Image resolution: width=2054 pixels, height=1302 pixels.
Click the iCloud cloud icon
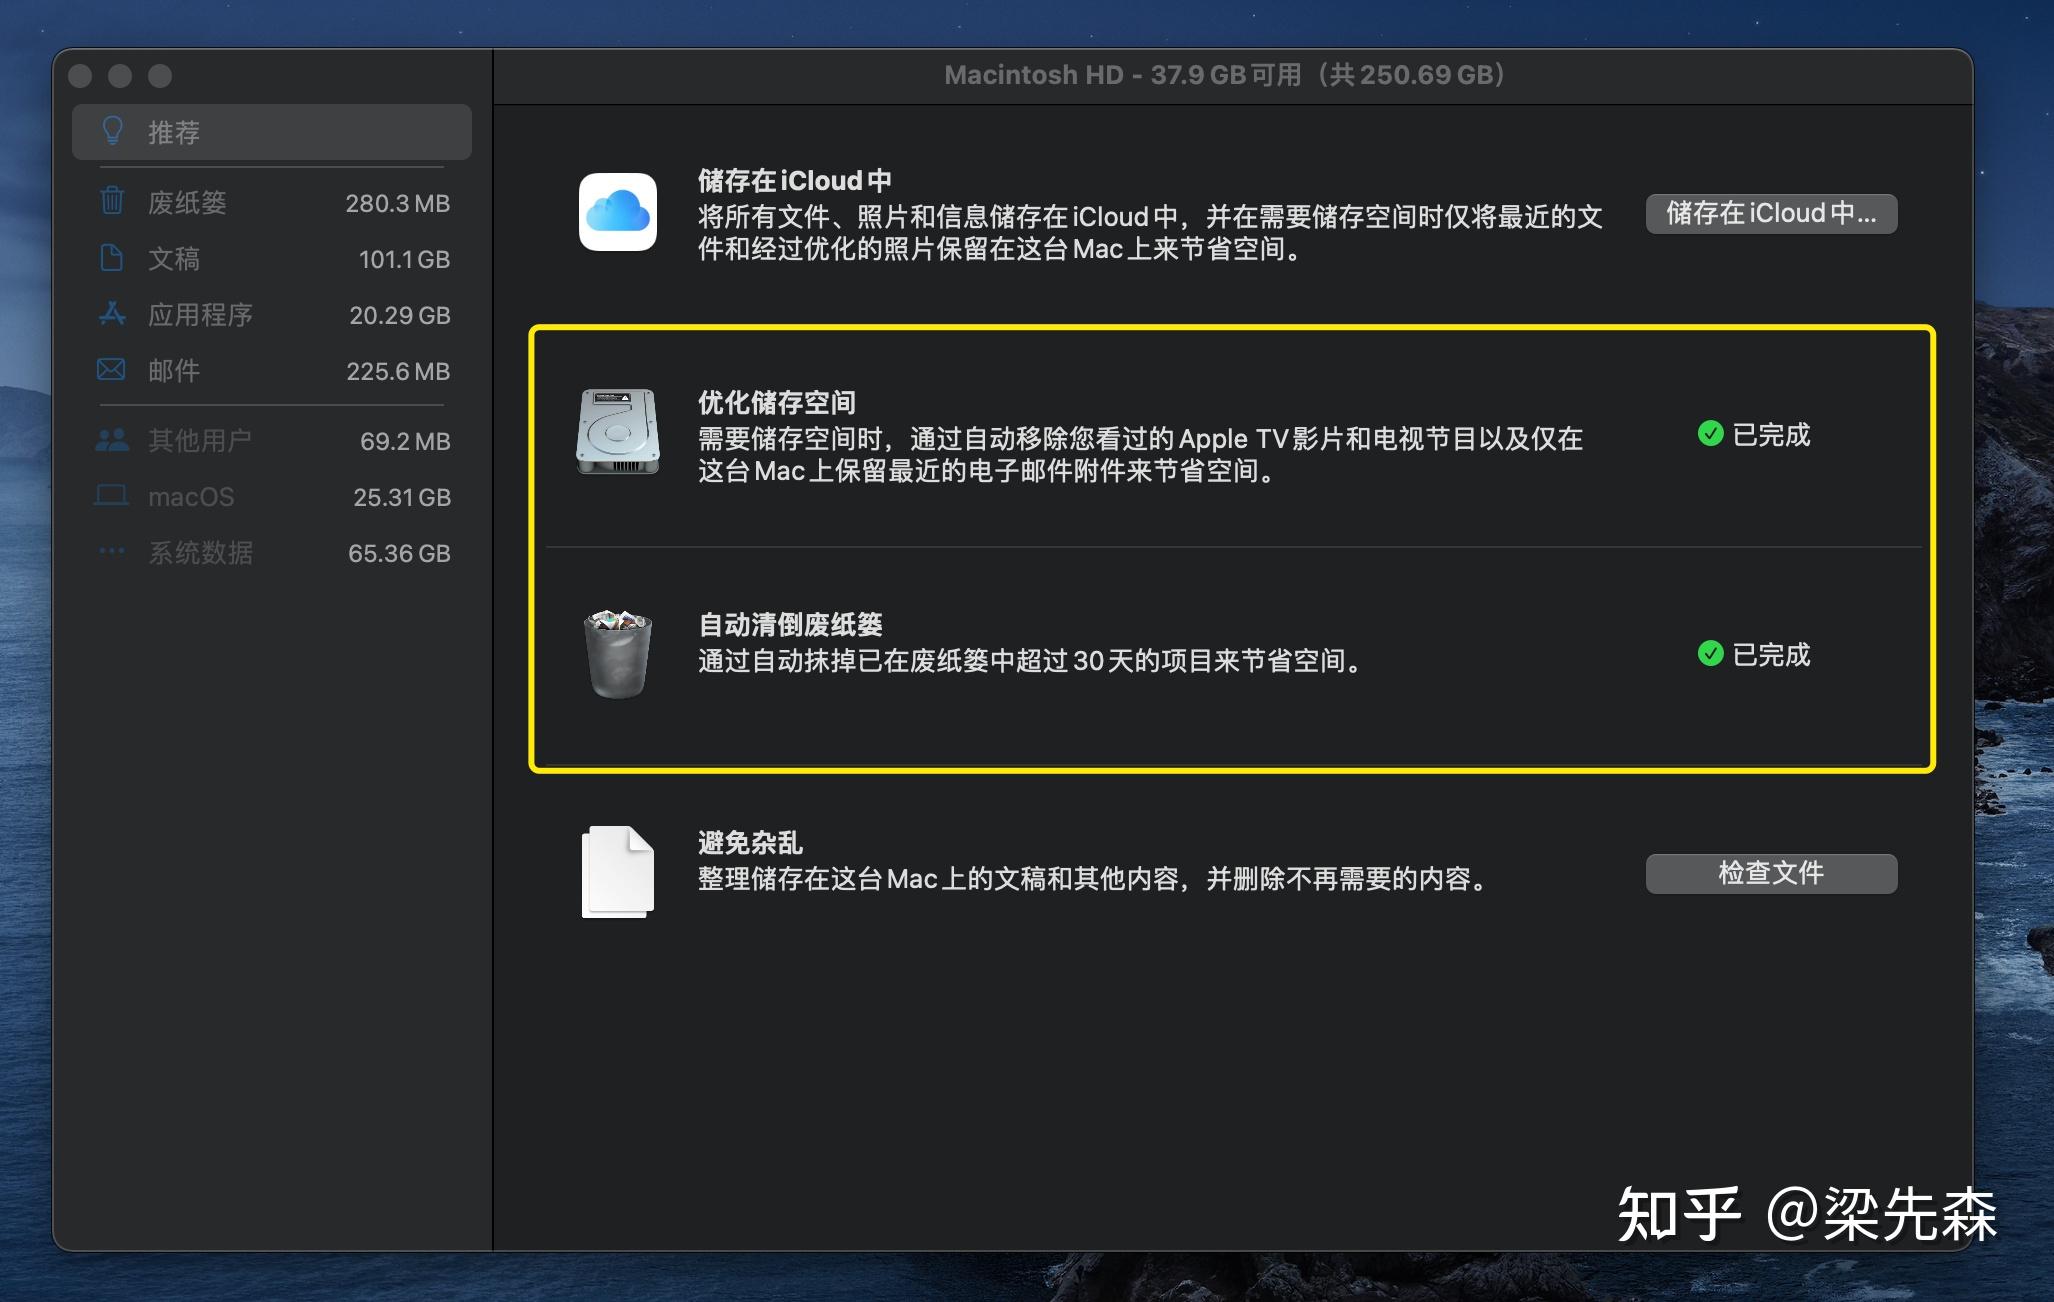point(618,212)
